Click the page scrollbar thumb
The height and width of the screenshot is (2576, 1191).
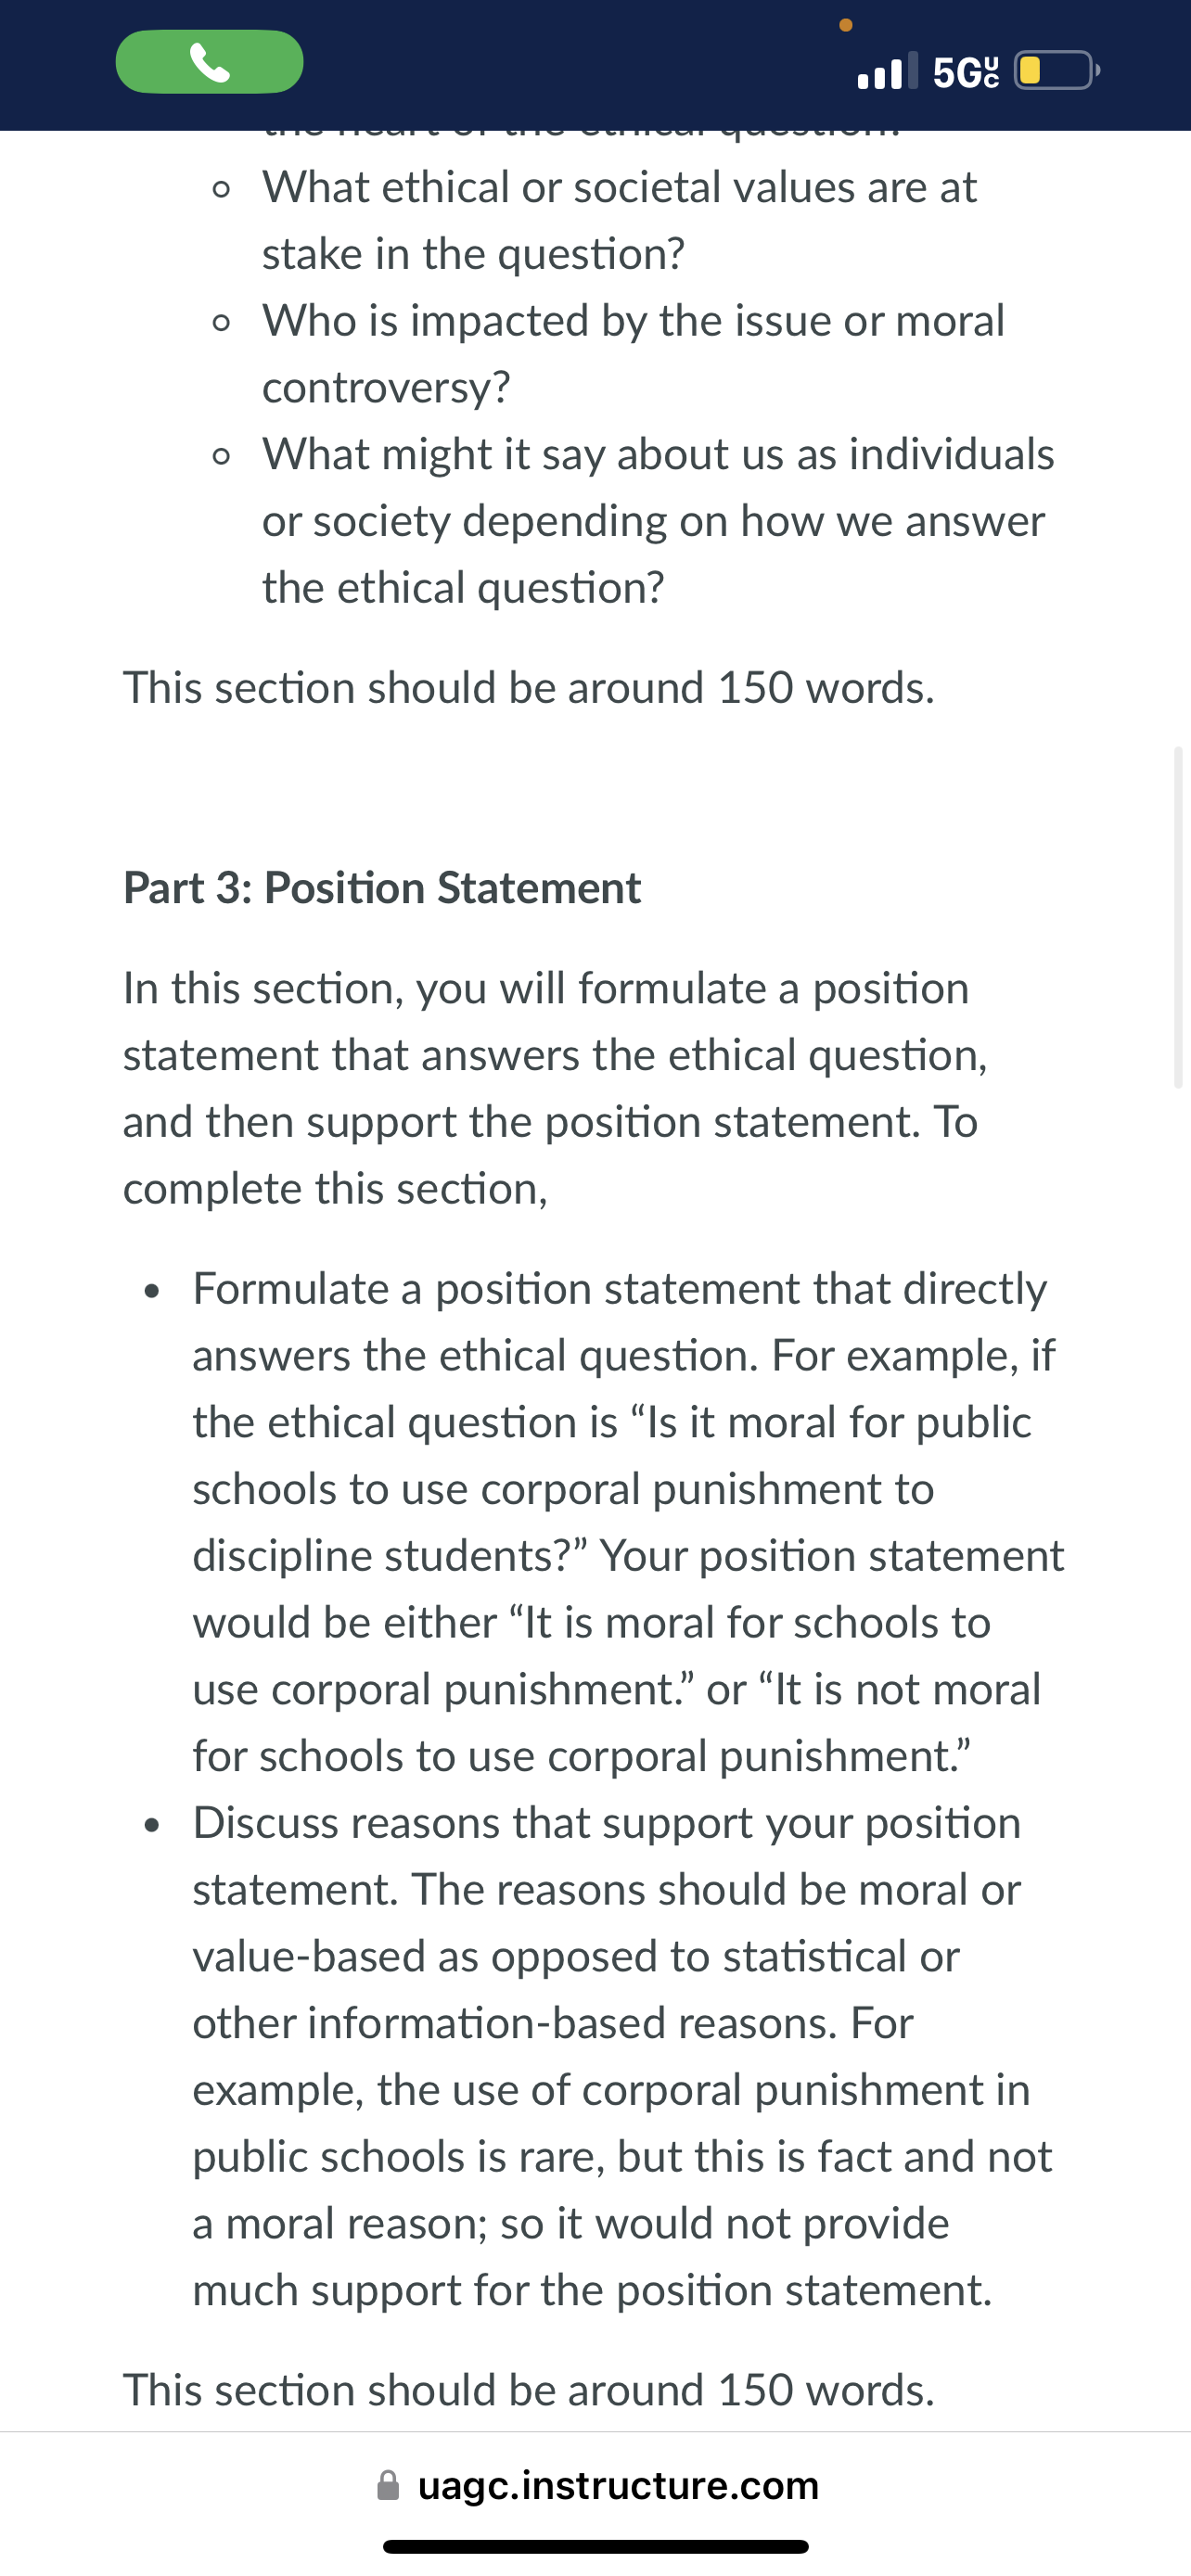(x=1178, y=916)
